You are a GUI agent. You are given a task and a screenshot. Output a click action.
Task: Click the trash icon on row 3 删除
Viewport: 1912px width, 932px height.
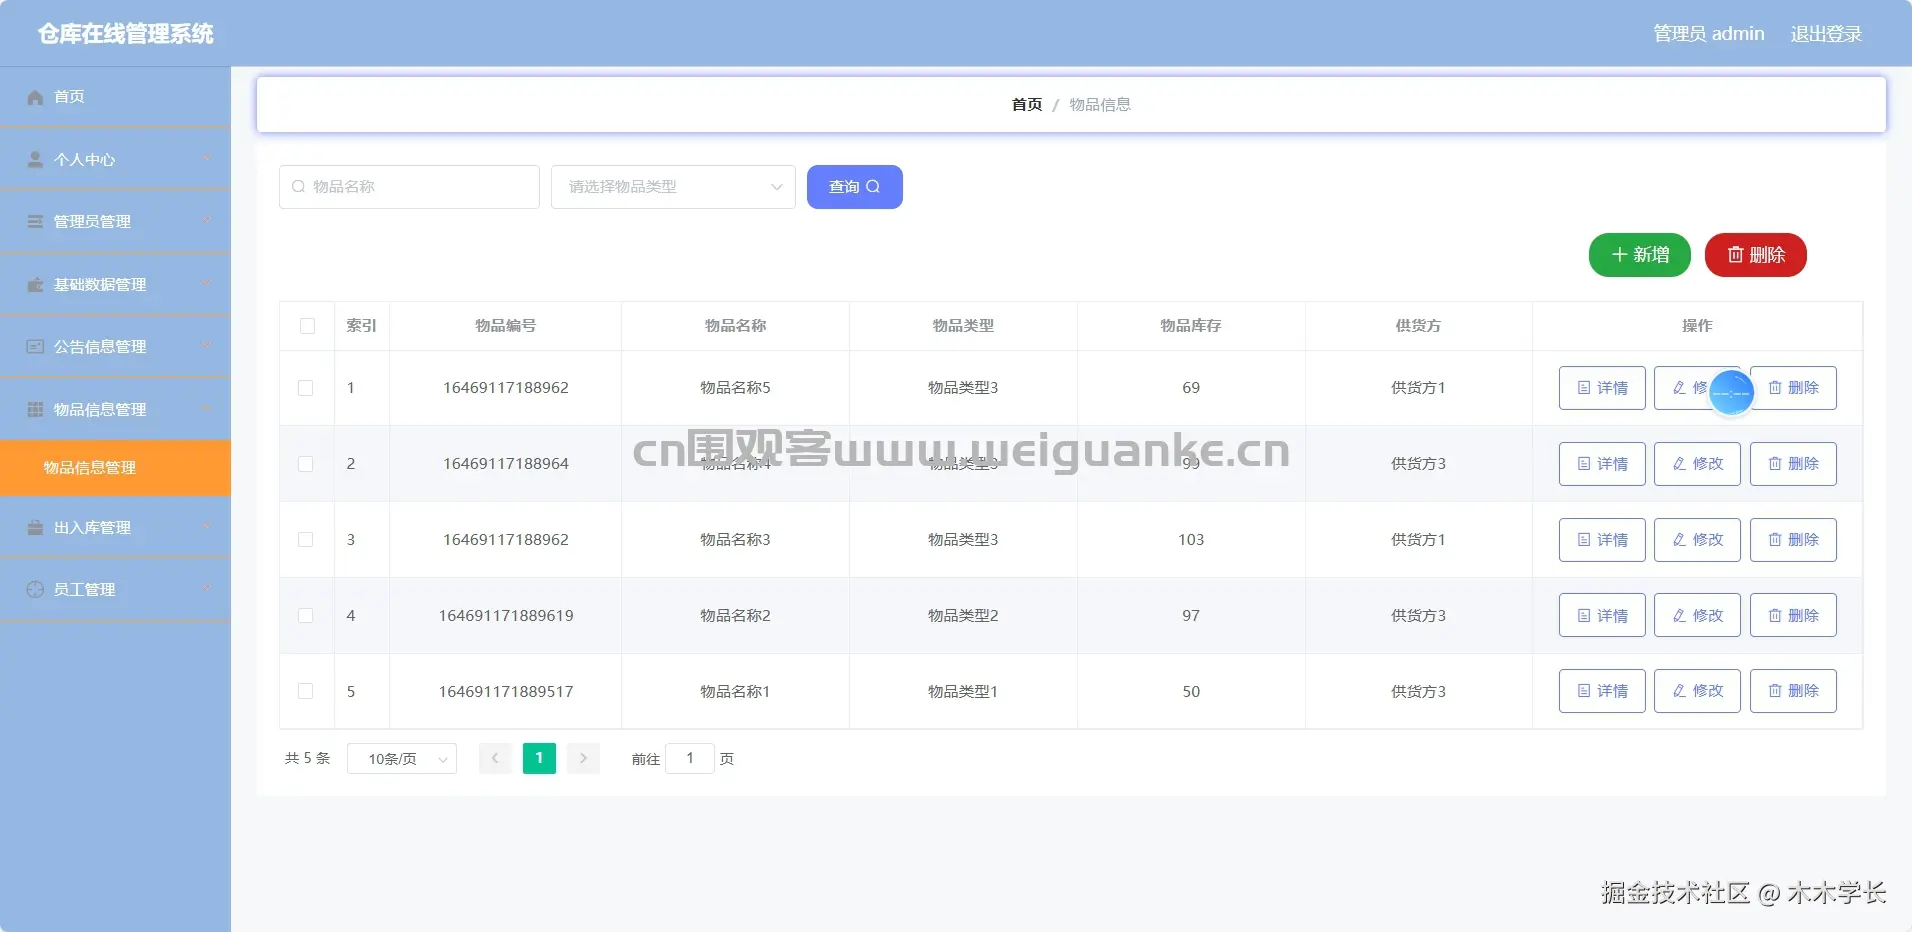click(x=1775, y=540)
